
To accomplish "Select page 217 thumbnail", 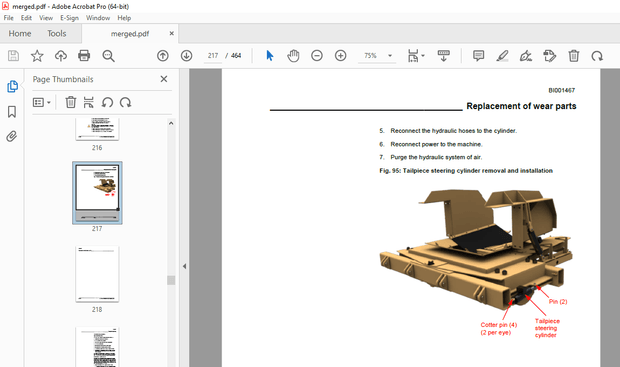I will pyautogui.click(x=97, y=193).
